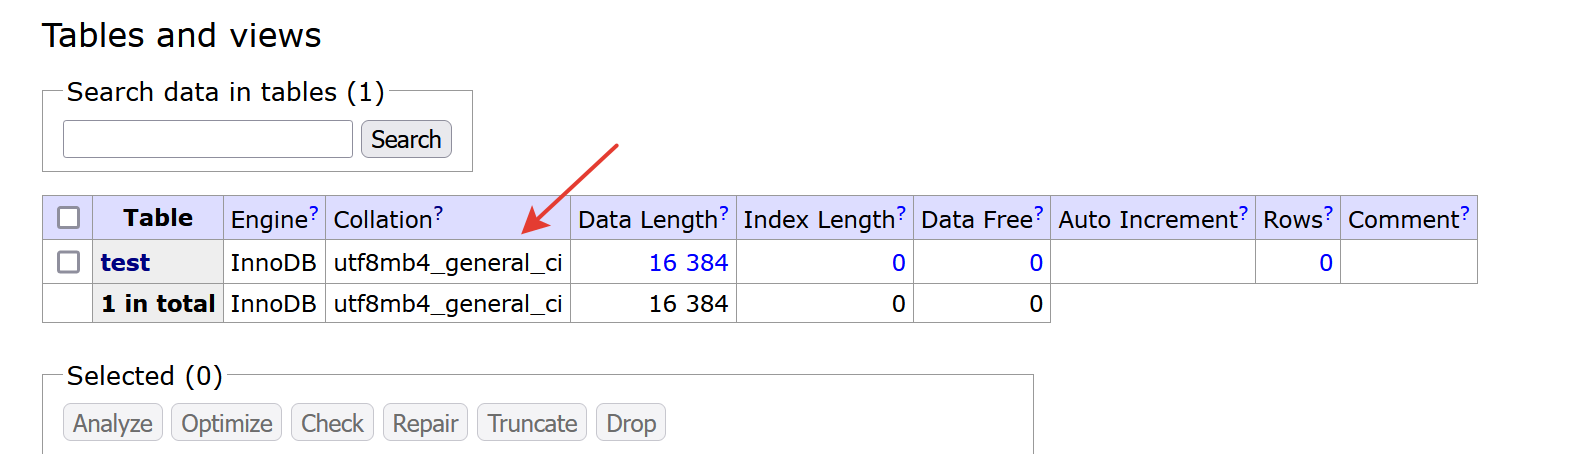Open the Auto Increment help question mark
Viewport: 1575px width, 454px height.
click(x=1243, y=213)
